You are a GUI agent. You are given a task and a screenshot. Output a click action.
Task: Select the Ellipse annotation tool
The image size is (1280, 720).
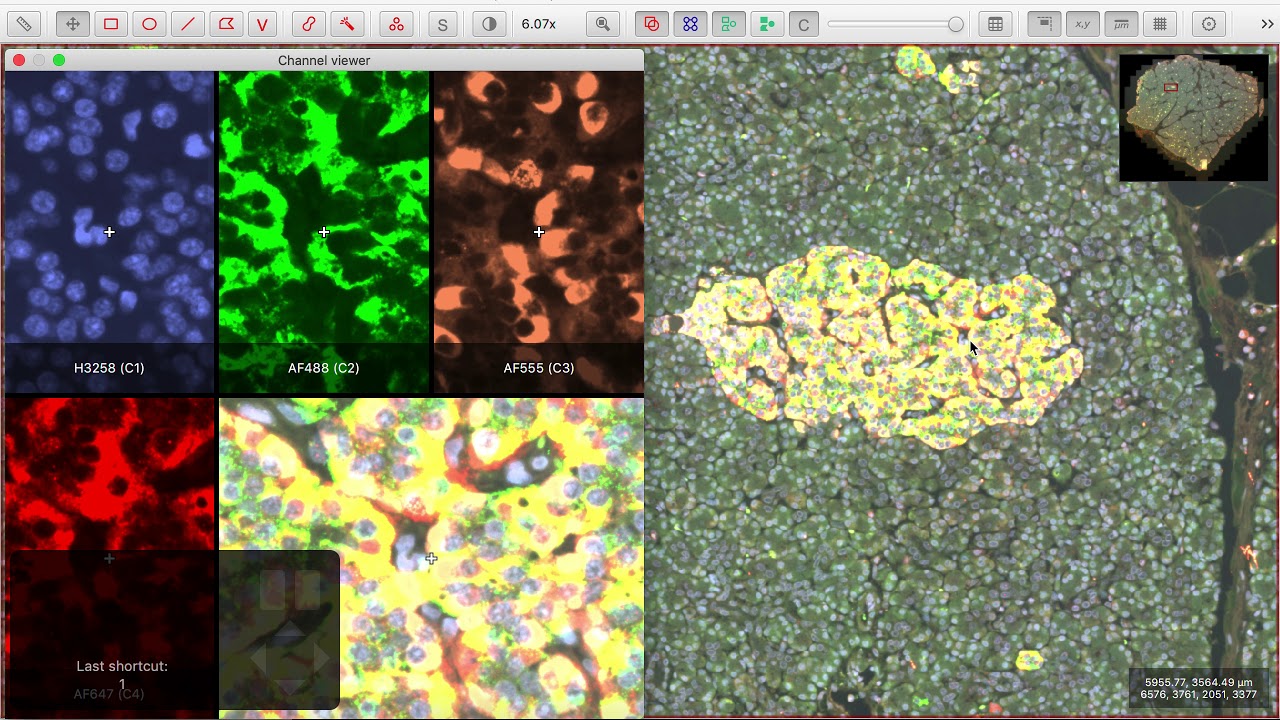coord(149,24)
